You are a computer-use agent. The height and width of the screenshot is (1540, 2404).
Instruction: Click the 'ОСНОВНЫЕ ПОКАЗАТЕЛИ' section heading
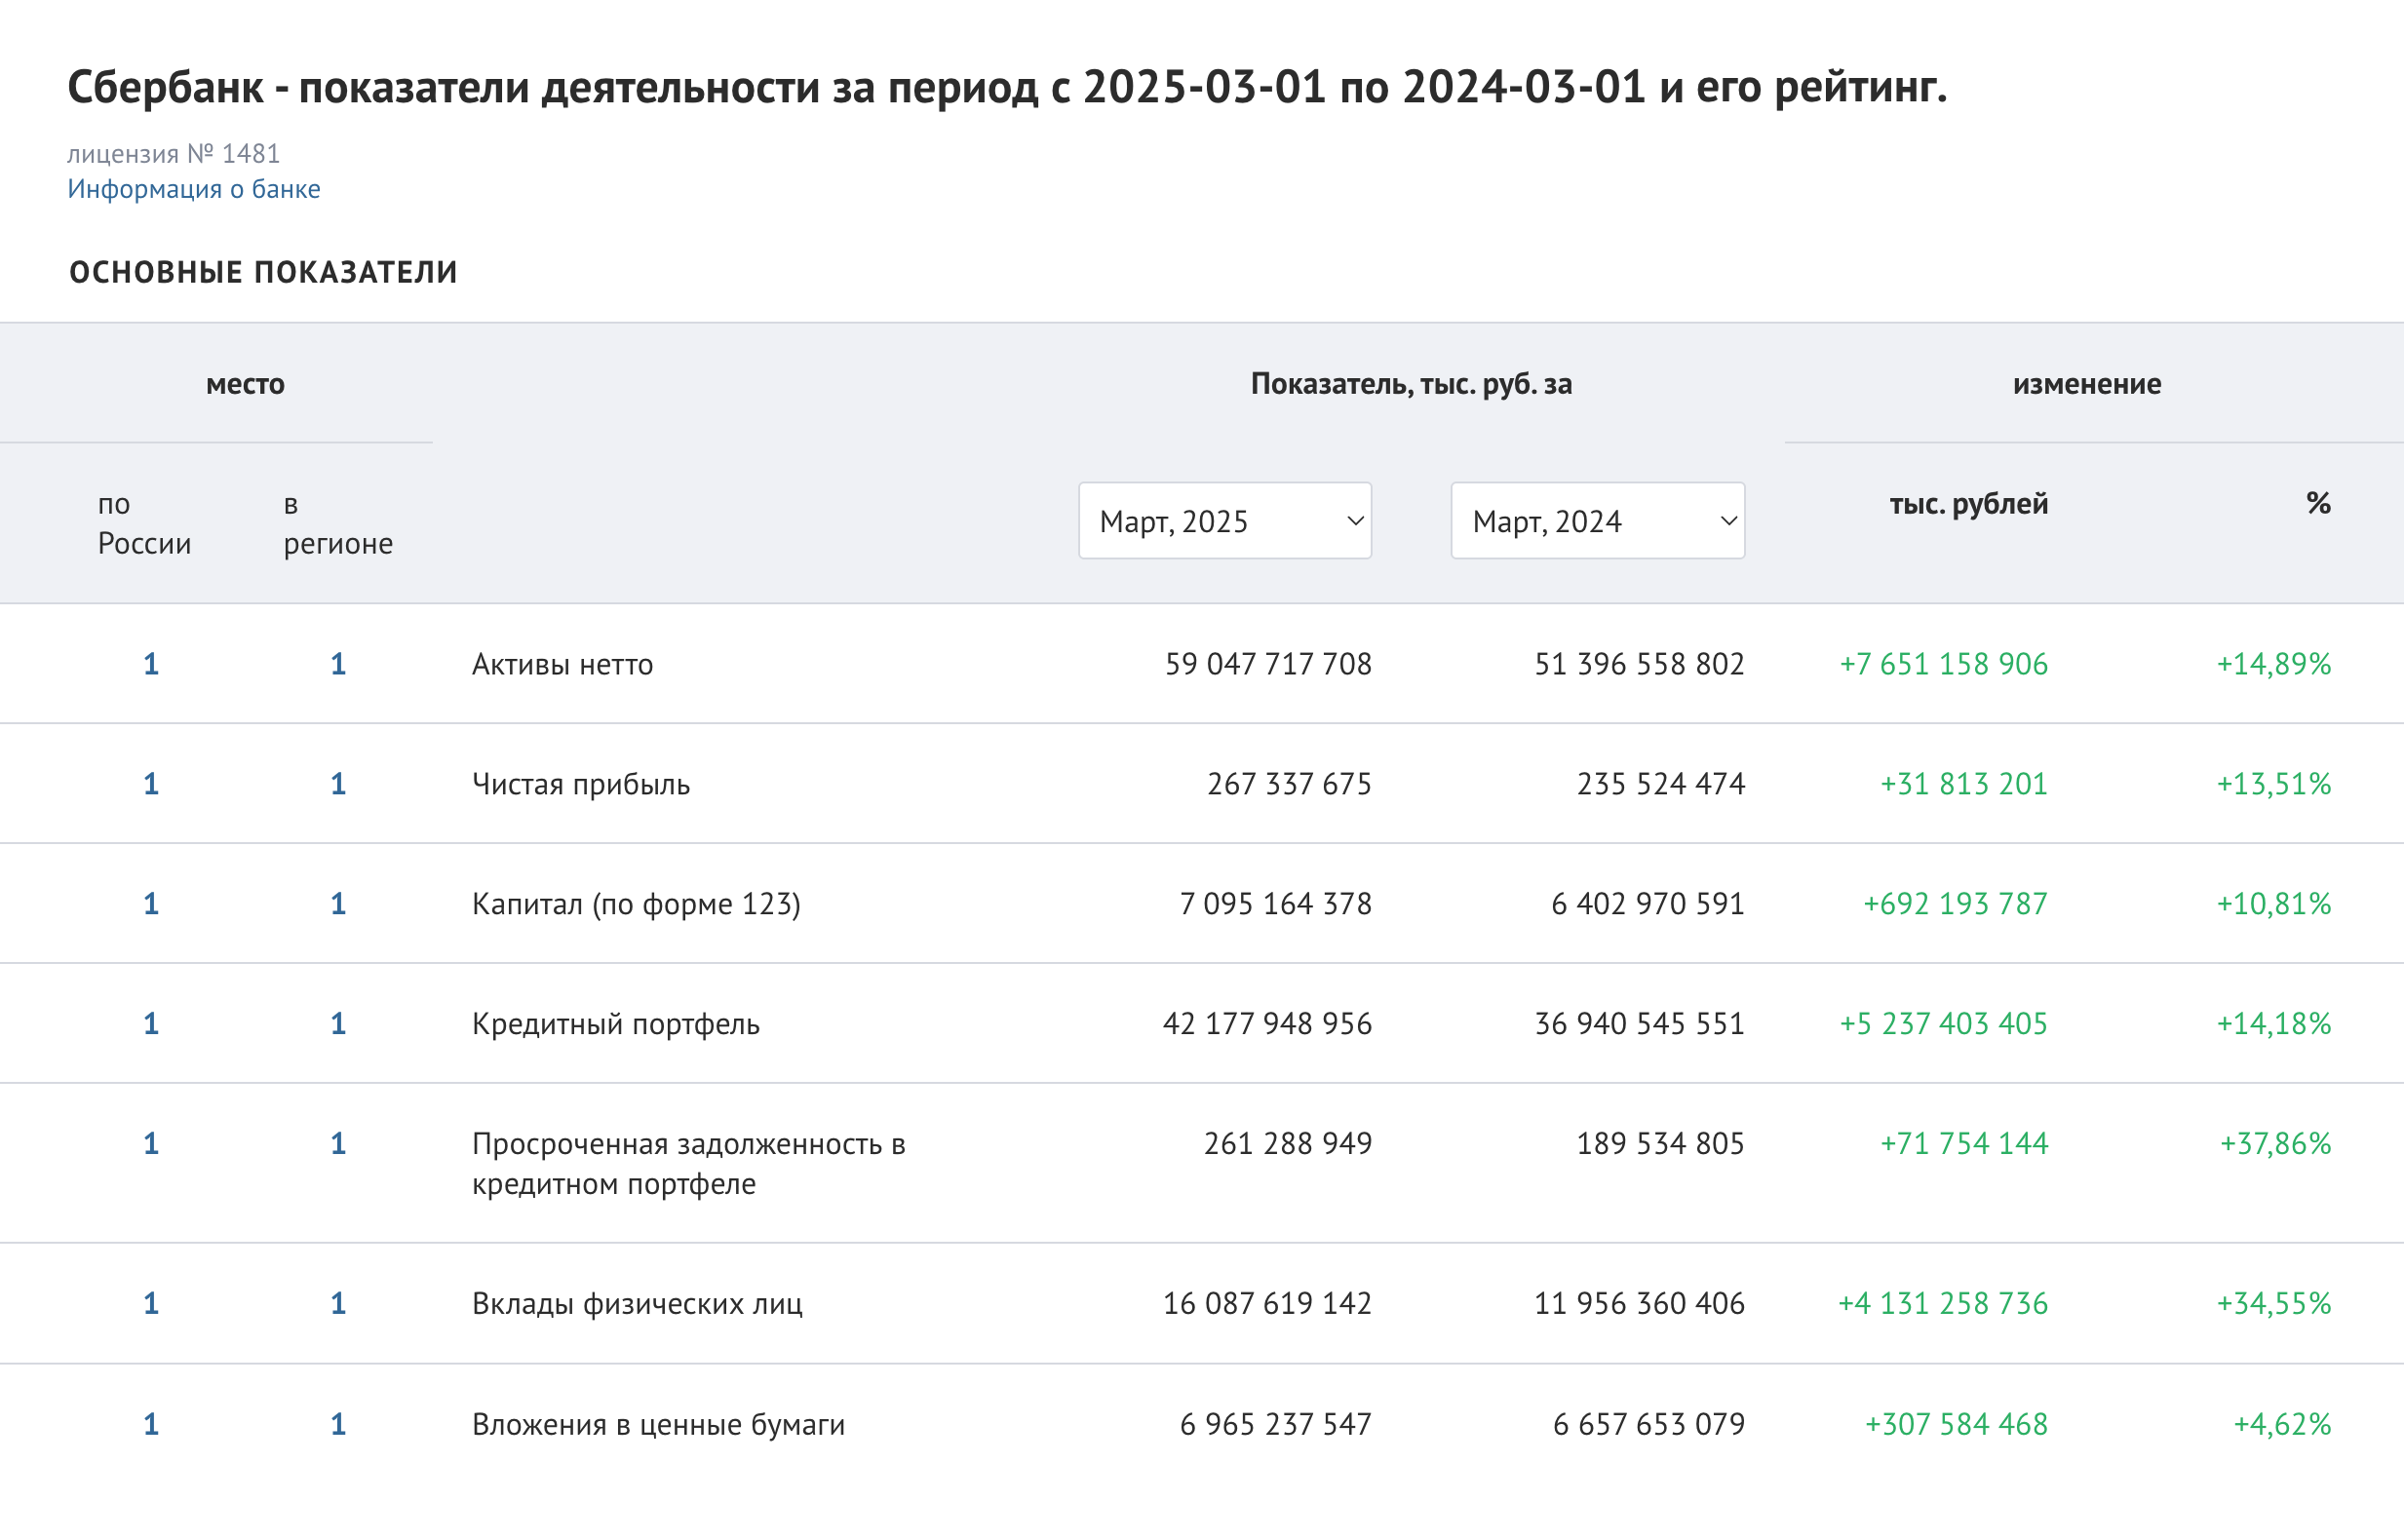pyautogui.click(x=263, y=272)
